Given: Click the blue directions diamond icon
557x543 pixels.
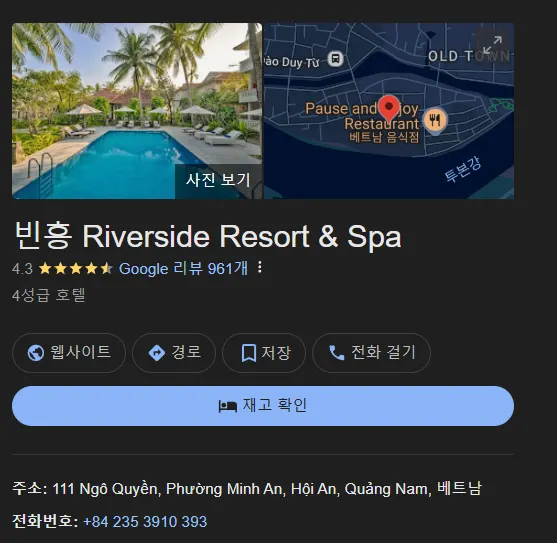Looking at the screenshot, I should (x=157, y=353).
